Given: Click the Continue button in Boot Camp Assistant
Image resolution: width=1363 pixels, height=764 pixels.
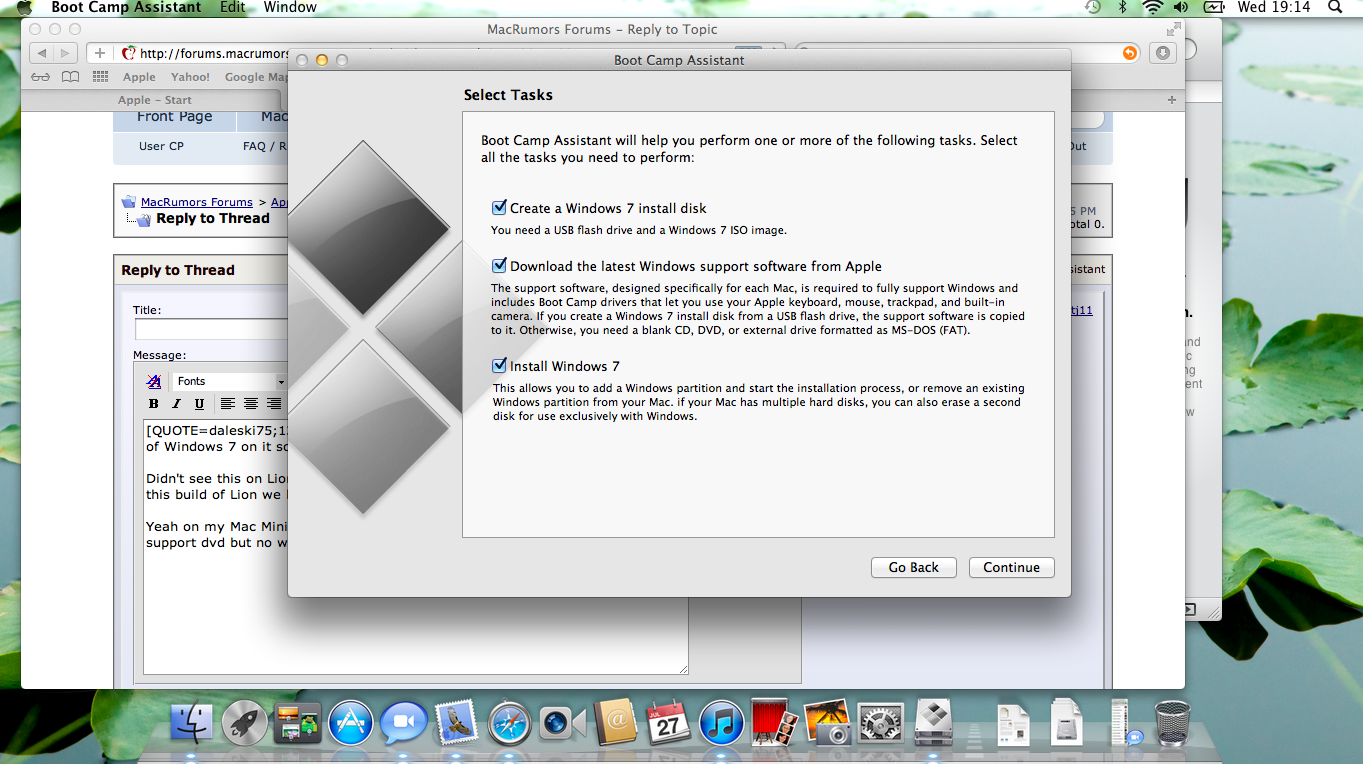Looking at the screenshot, I should pyautogui.click(x=1011, y=567).
